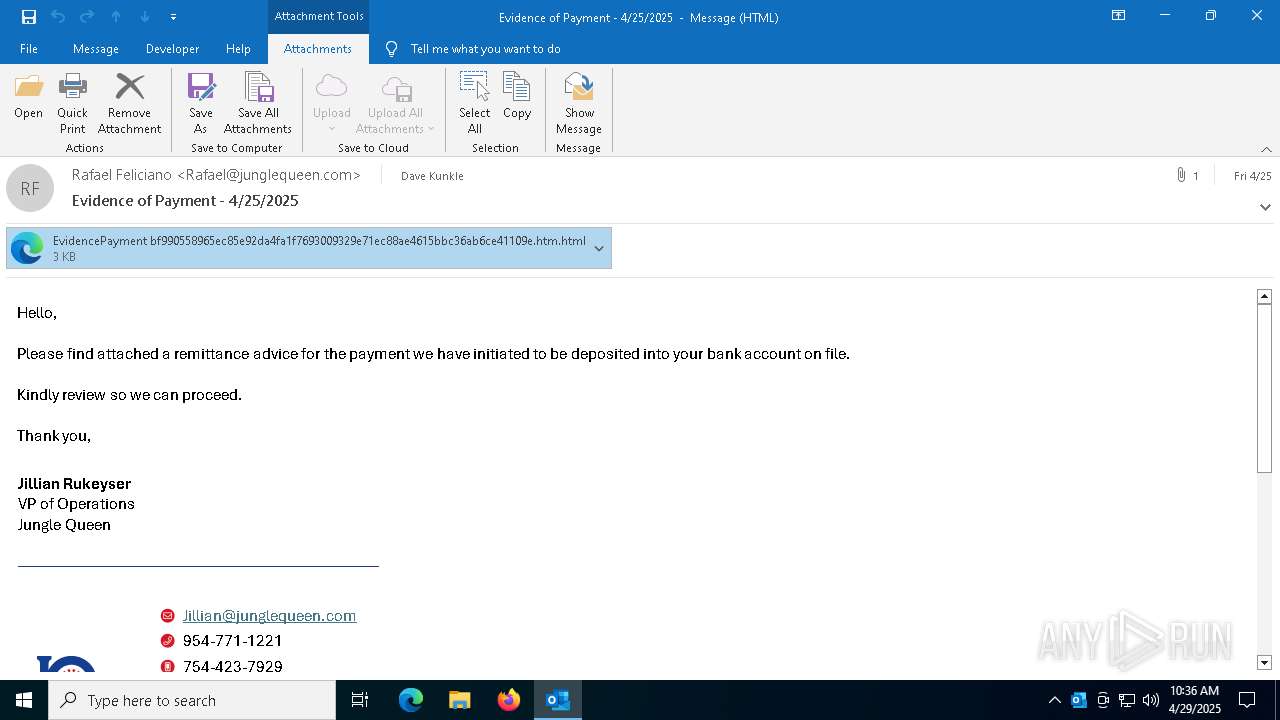Screen dimensions: 1280x720
Task: Go to previous item arrow
Action: [x=116, y=17]
